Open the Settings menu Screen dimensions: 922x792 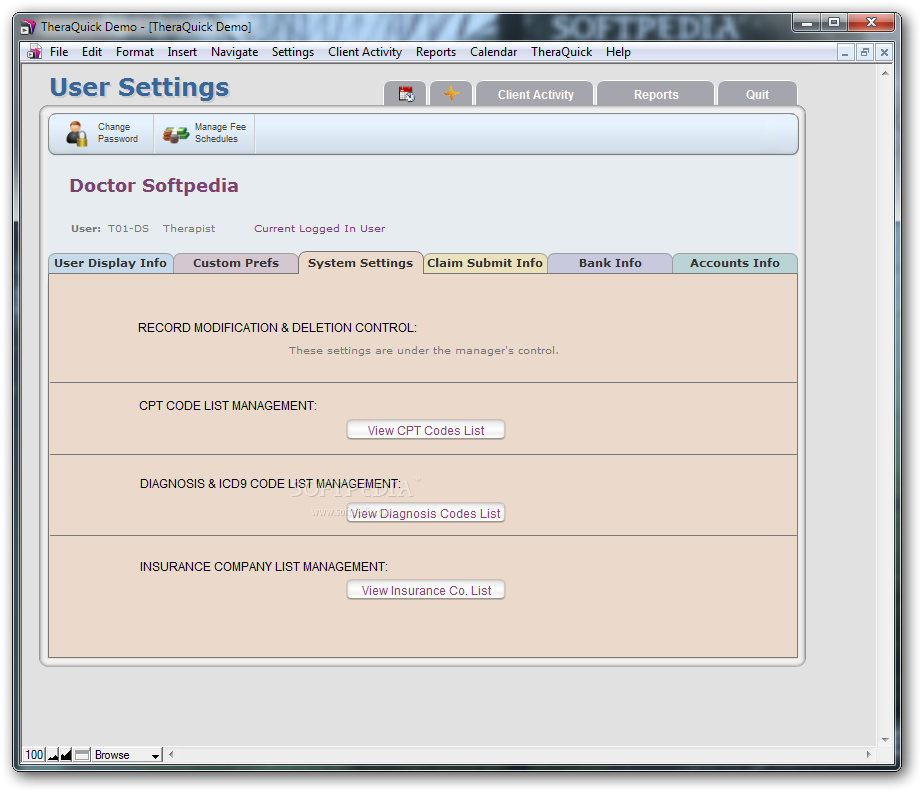tap(293, 52)
